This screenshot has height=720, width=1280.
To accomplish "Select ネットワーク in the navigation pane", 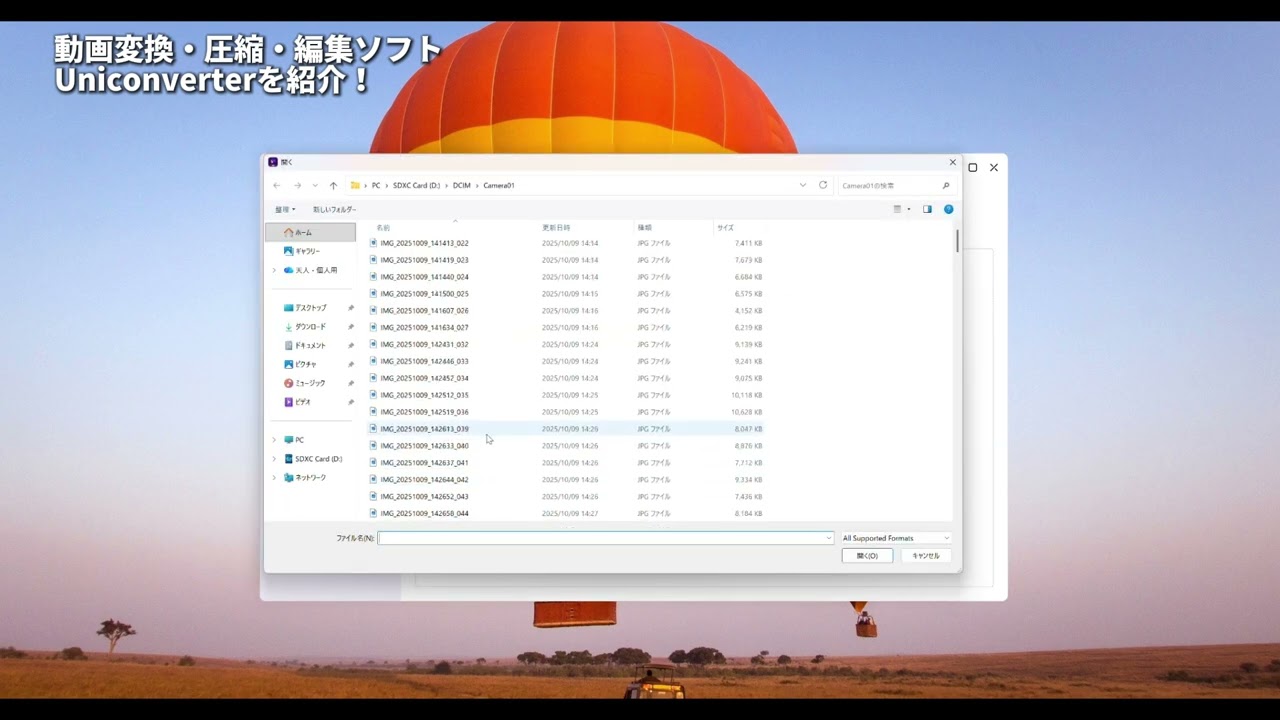I will [x=310, y=478].
